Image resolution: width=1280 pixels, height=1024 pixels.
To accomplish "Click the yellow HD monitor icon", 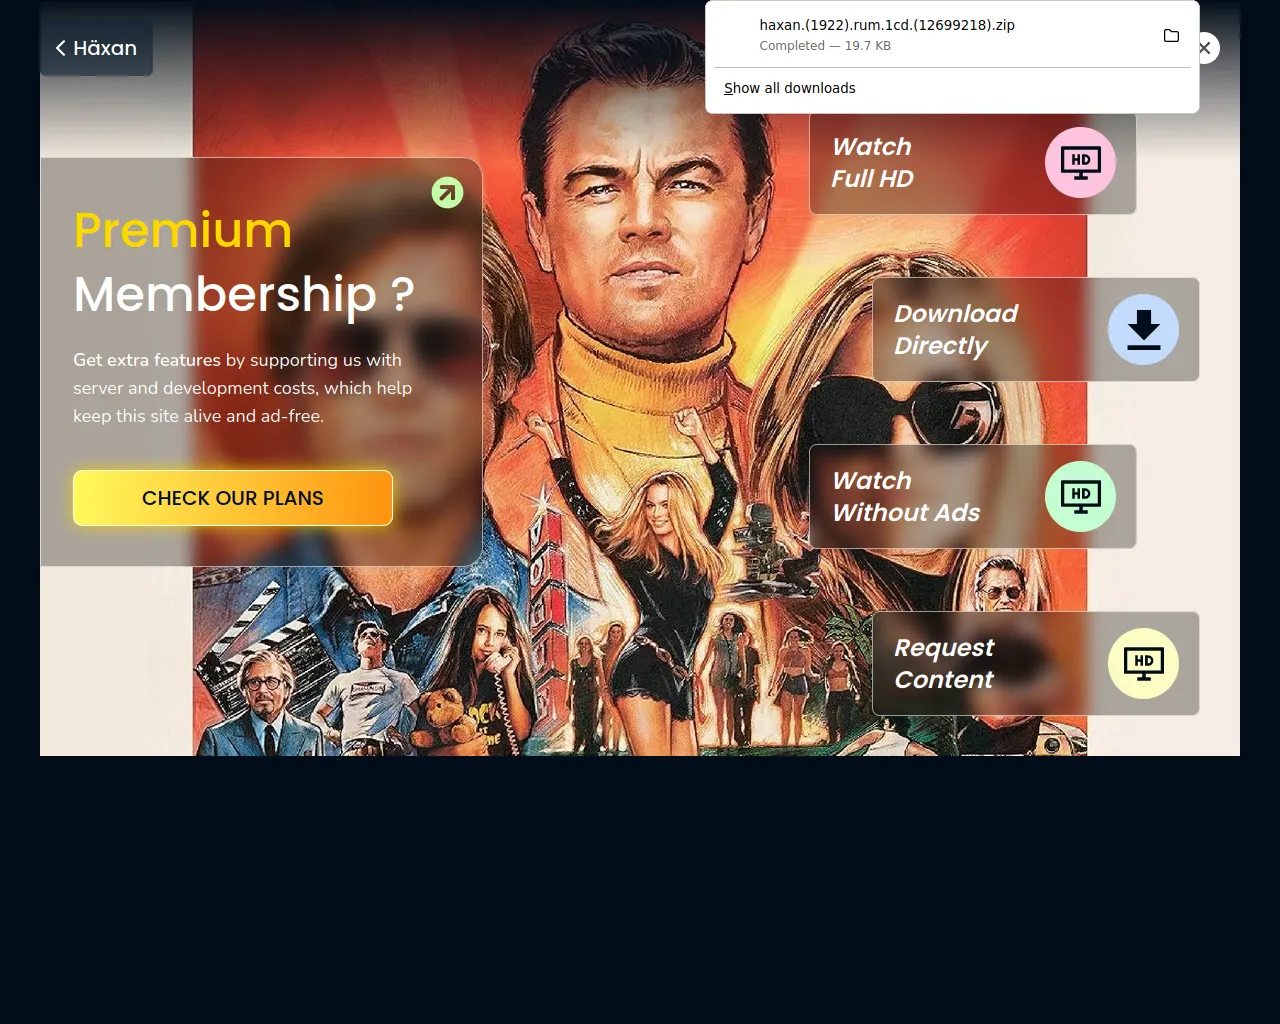I will (x=1143, y=663).
